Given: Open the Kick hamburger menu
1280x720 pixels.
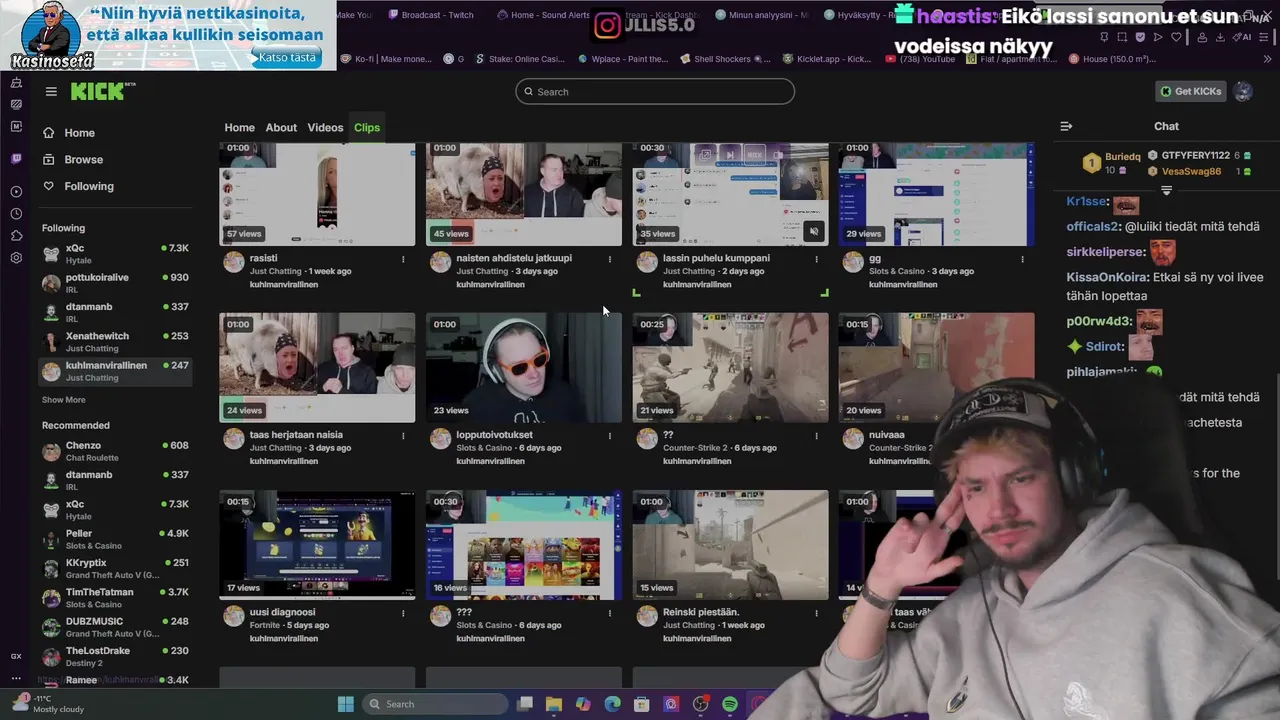Looking at the screenshot, I should click(51, 91).
